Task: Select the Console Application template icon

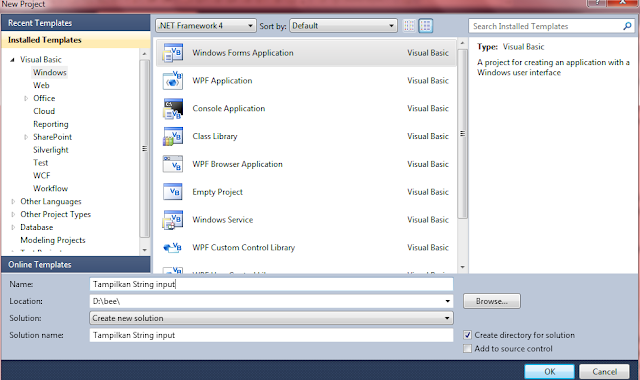Action: click(x=173, y=109)
